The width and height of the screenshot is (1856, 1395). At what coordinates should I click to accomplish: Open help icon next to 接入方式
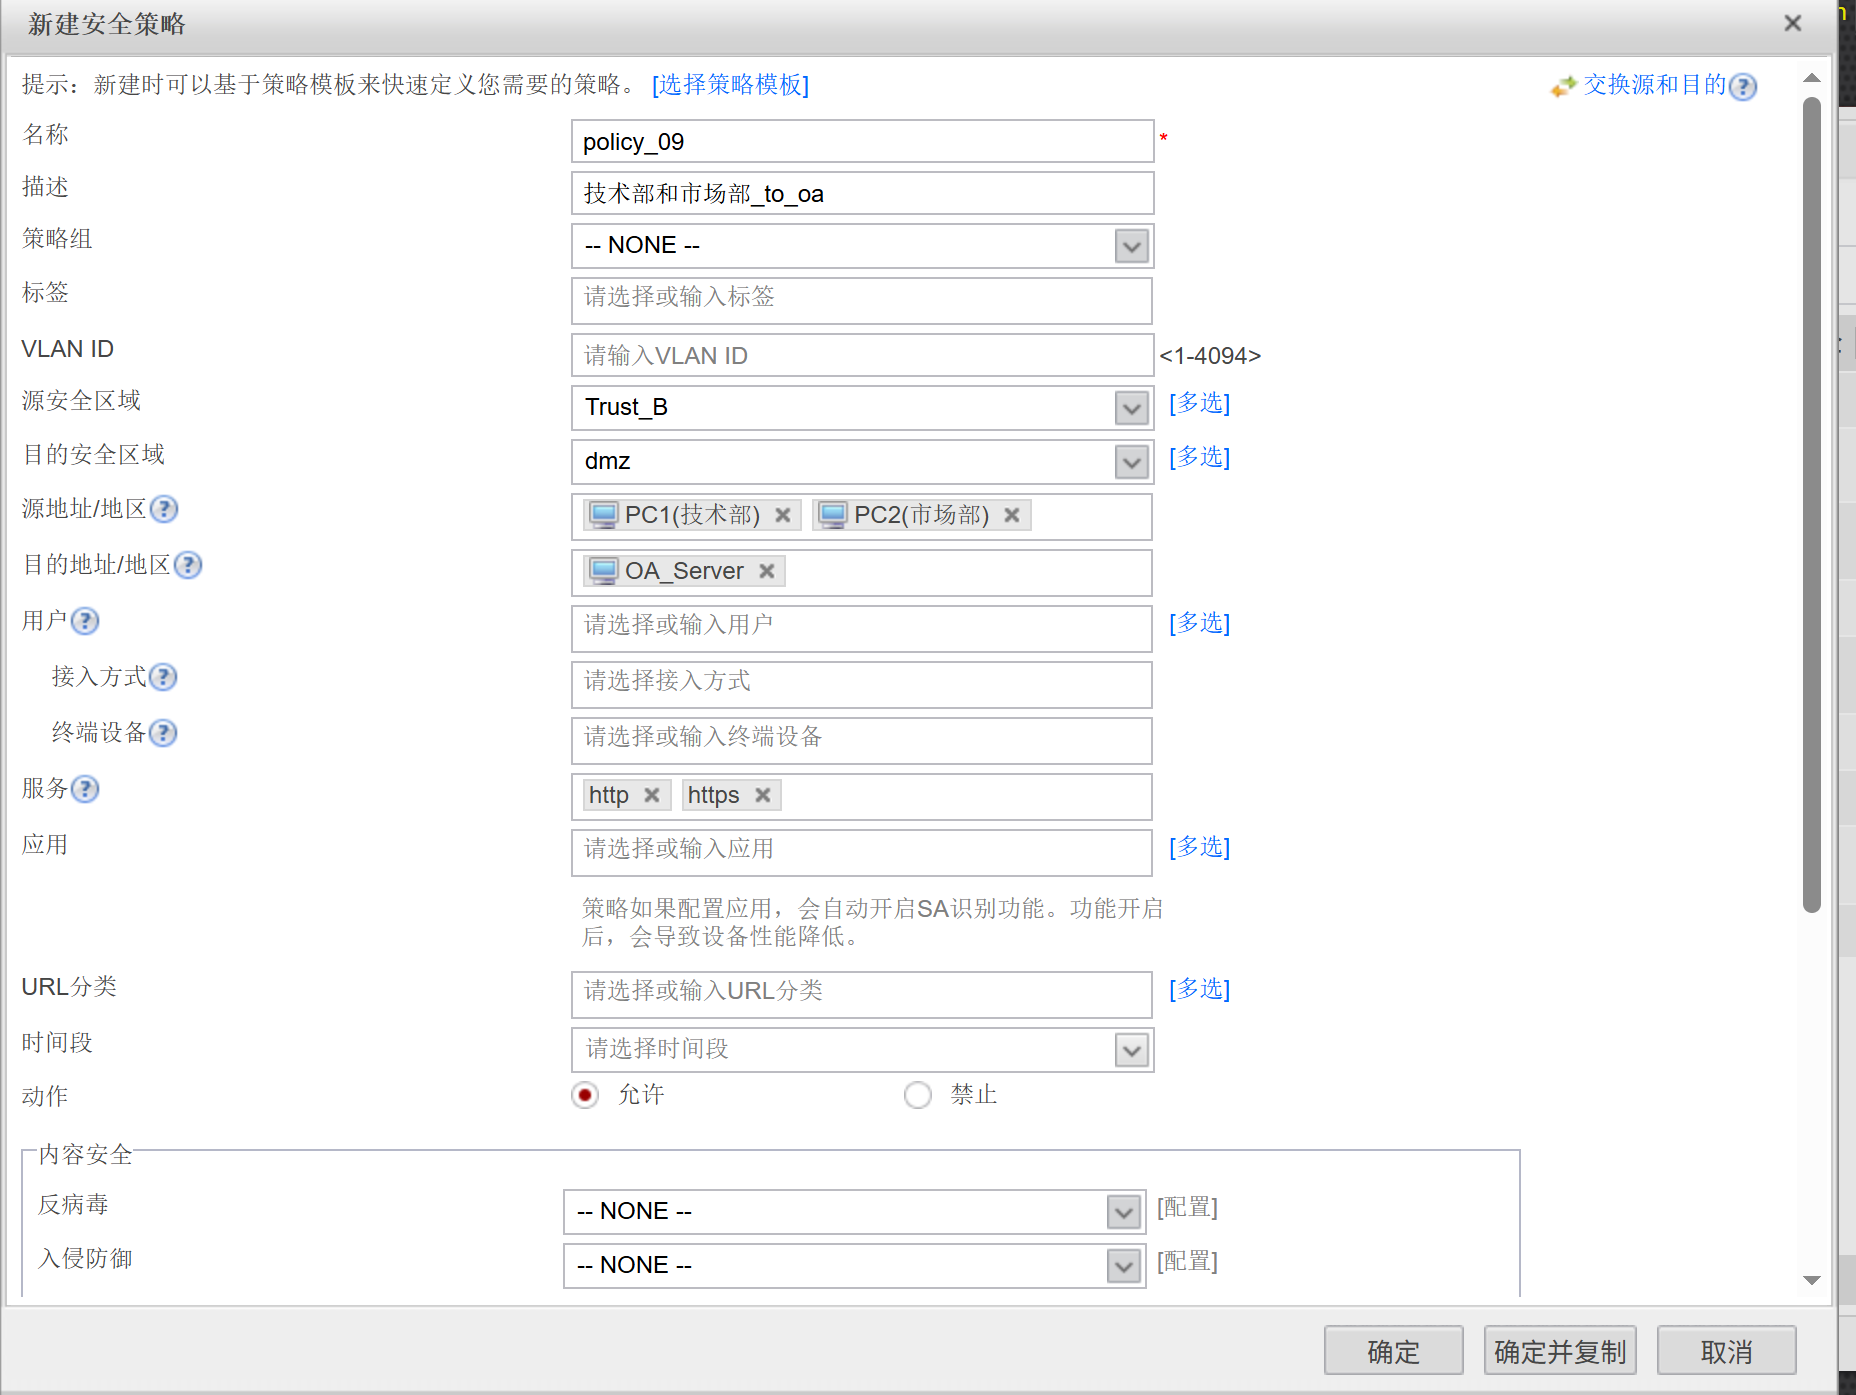163,677
